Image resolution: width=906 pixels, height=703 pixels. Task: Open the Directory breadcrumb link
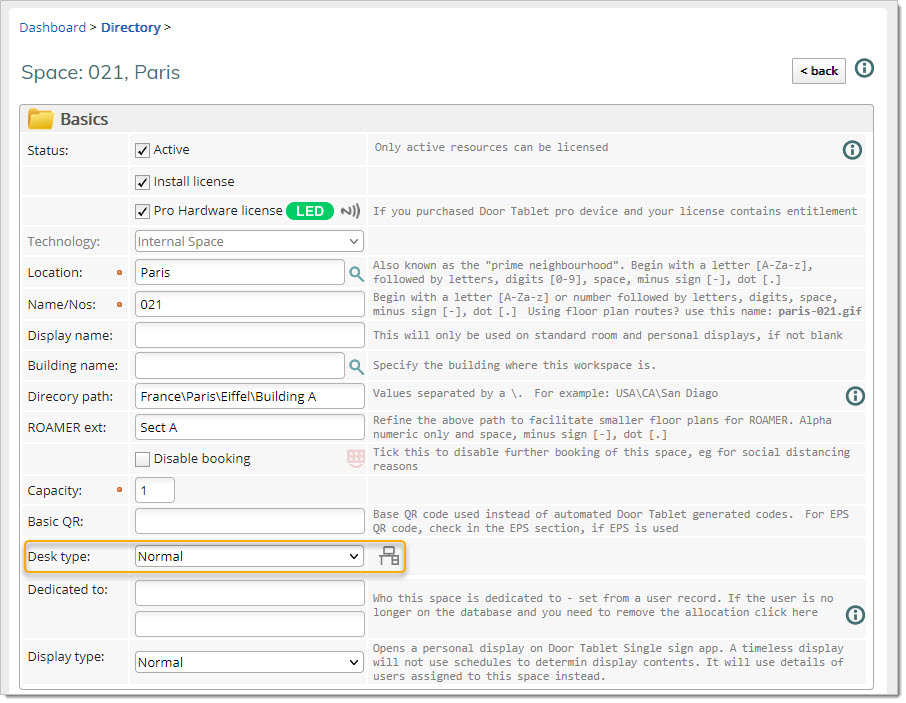130,27
